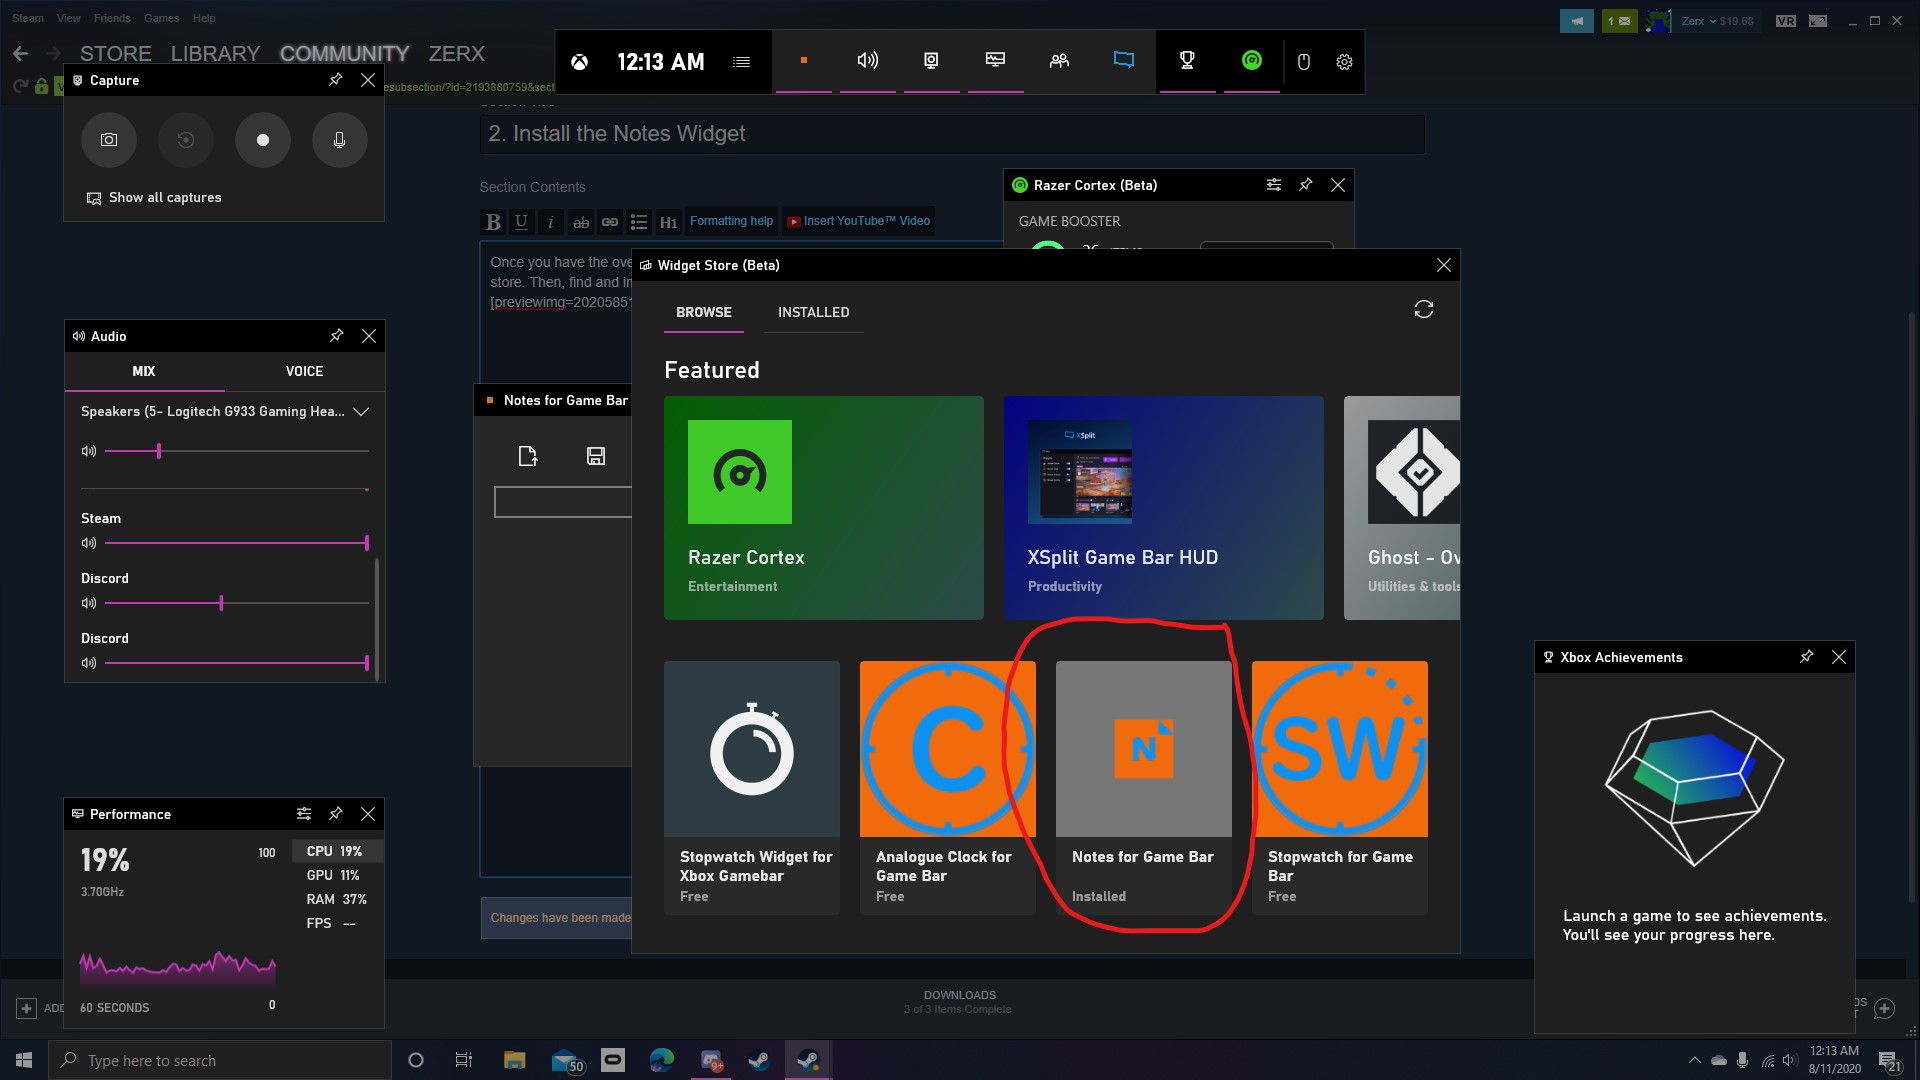The width and height of the screenshot is (1920, 1080).
Task: Pin the Performance widget
Action: click(x=336, y=814)
